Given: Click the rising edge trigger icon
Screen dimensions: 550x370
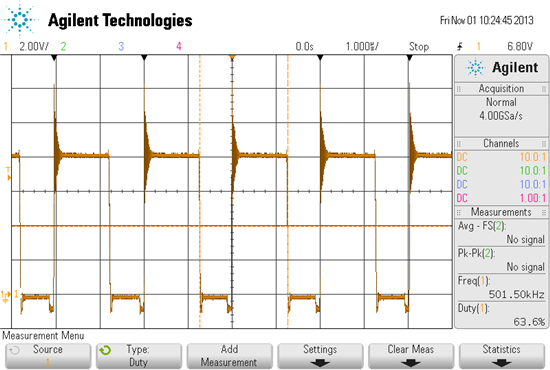Looking at the screenshot, I should coord(460,46).
